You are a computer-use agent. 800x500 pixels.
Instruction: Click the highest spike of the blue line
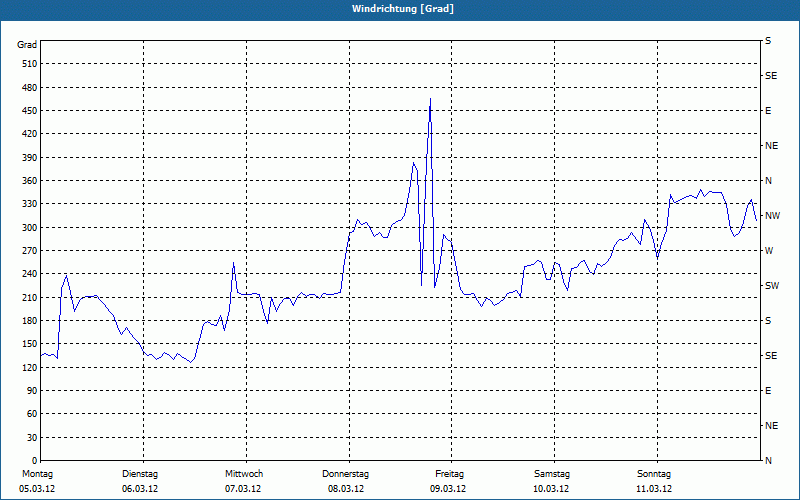click(x=431, y=99)
